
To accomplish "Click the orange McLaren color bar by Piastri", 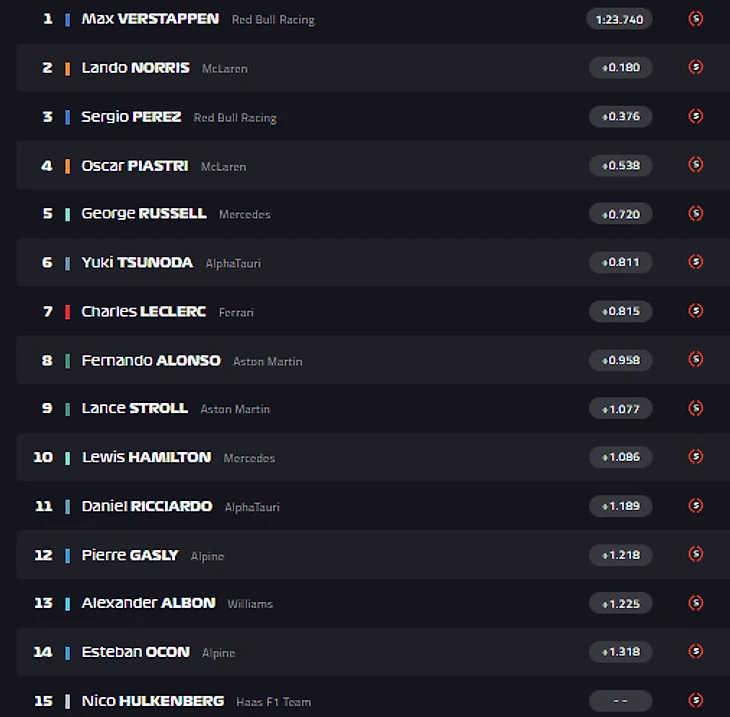I will (x=68, y=166).
